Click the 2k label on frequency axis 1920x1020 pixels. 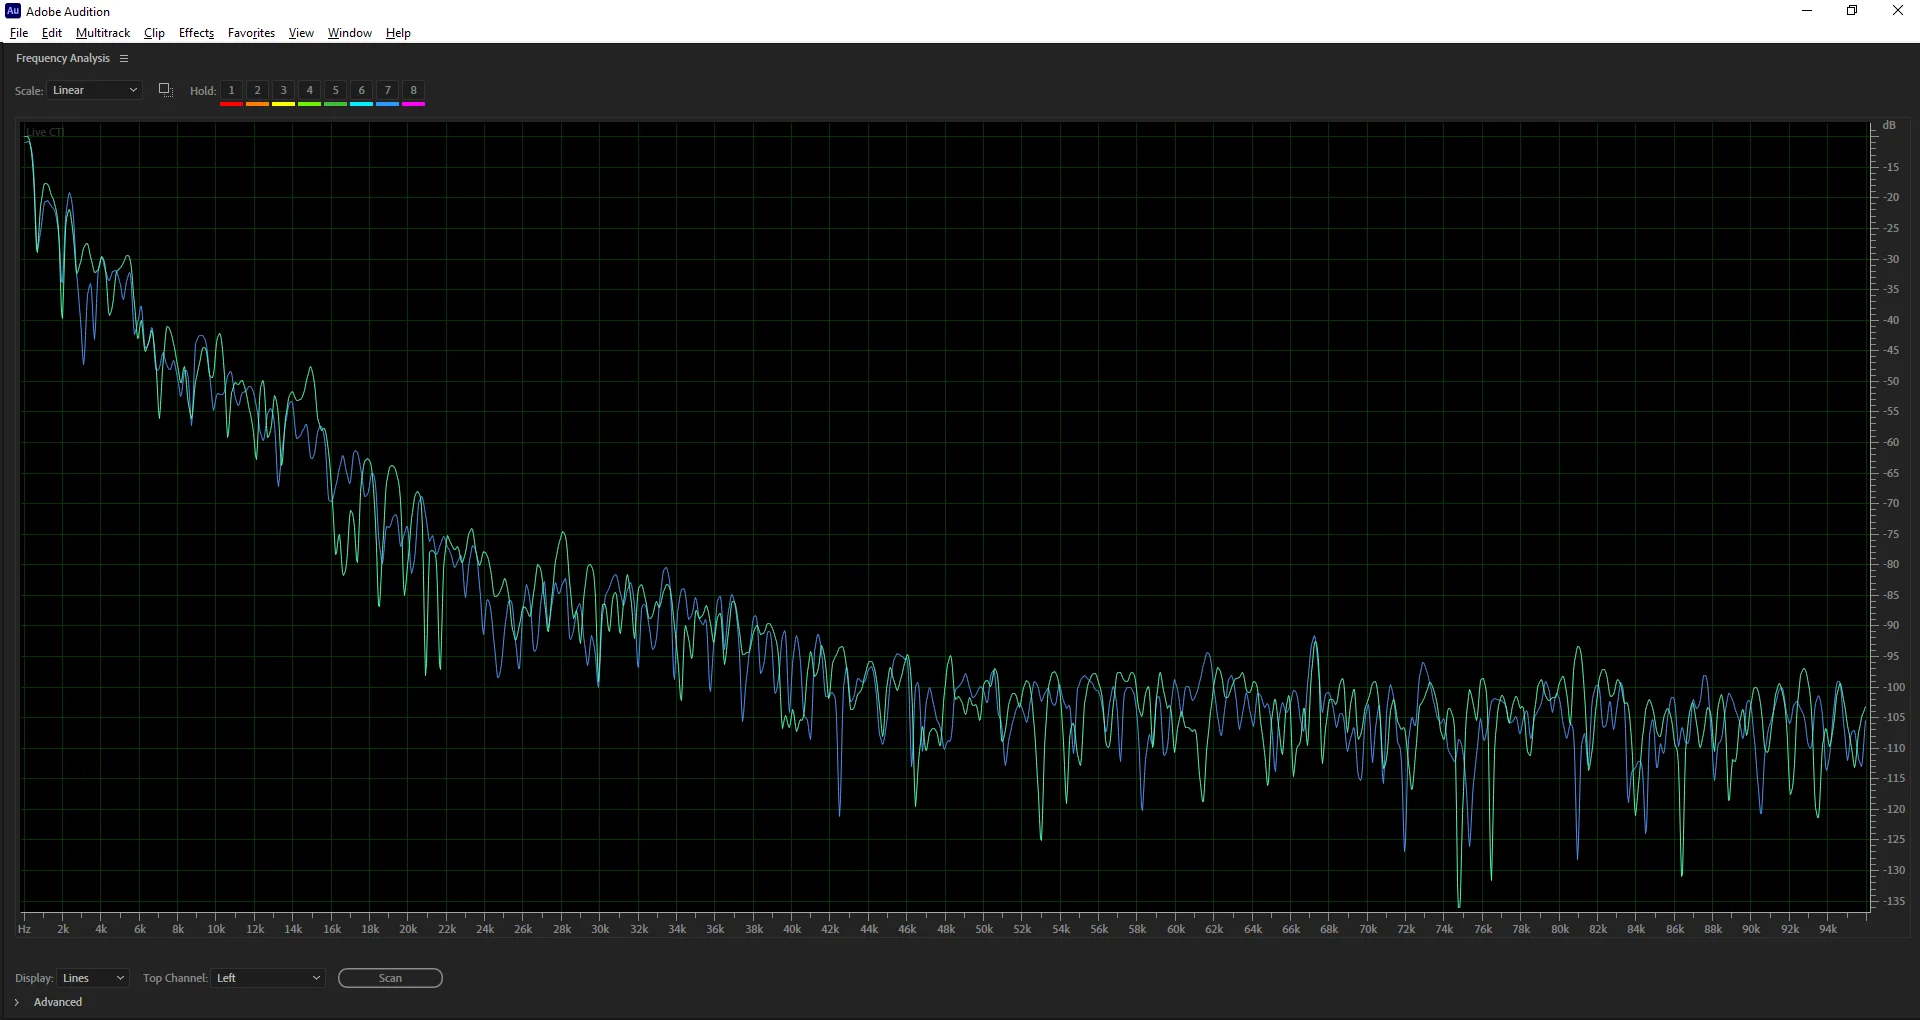(x=63, y=929)
